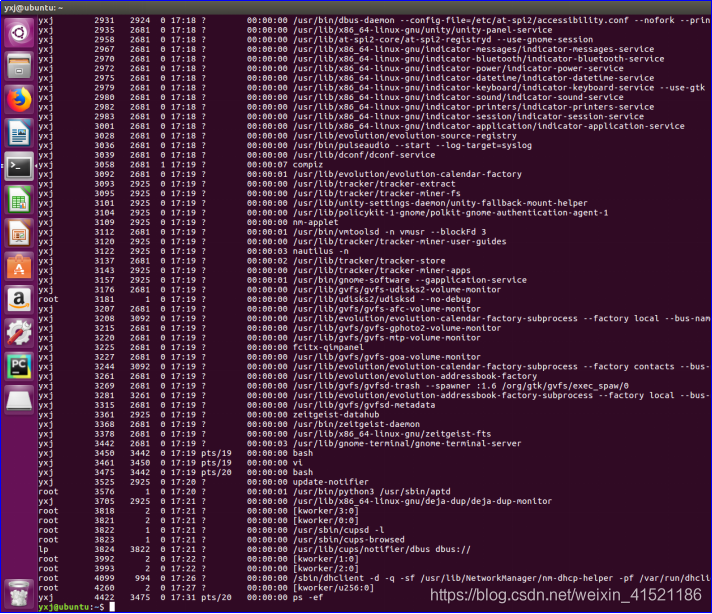Click 'nm-applet' in process list
The image size is (712, 614).
pyautogui.click(x=315, y=223)
